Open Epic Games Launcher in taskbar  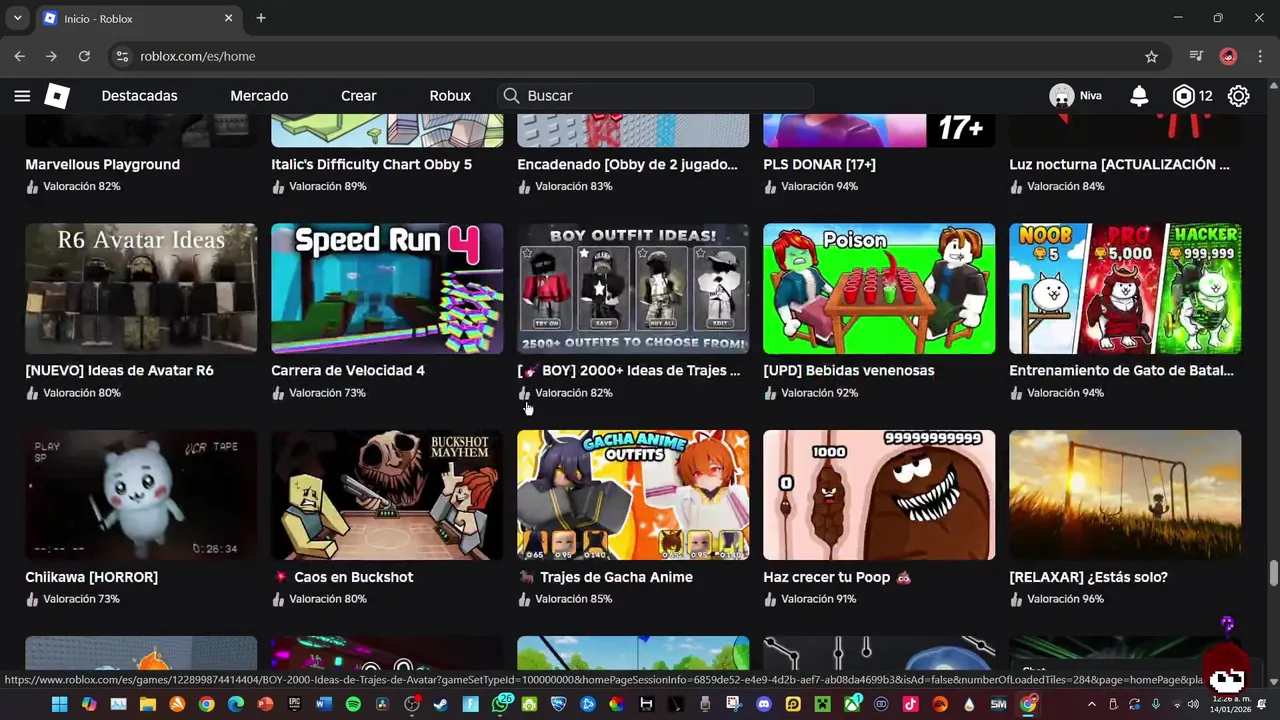(295, 704)
